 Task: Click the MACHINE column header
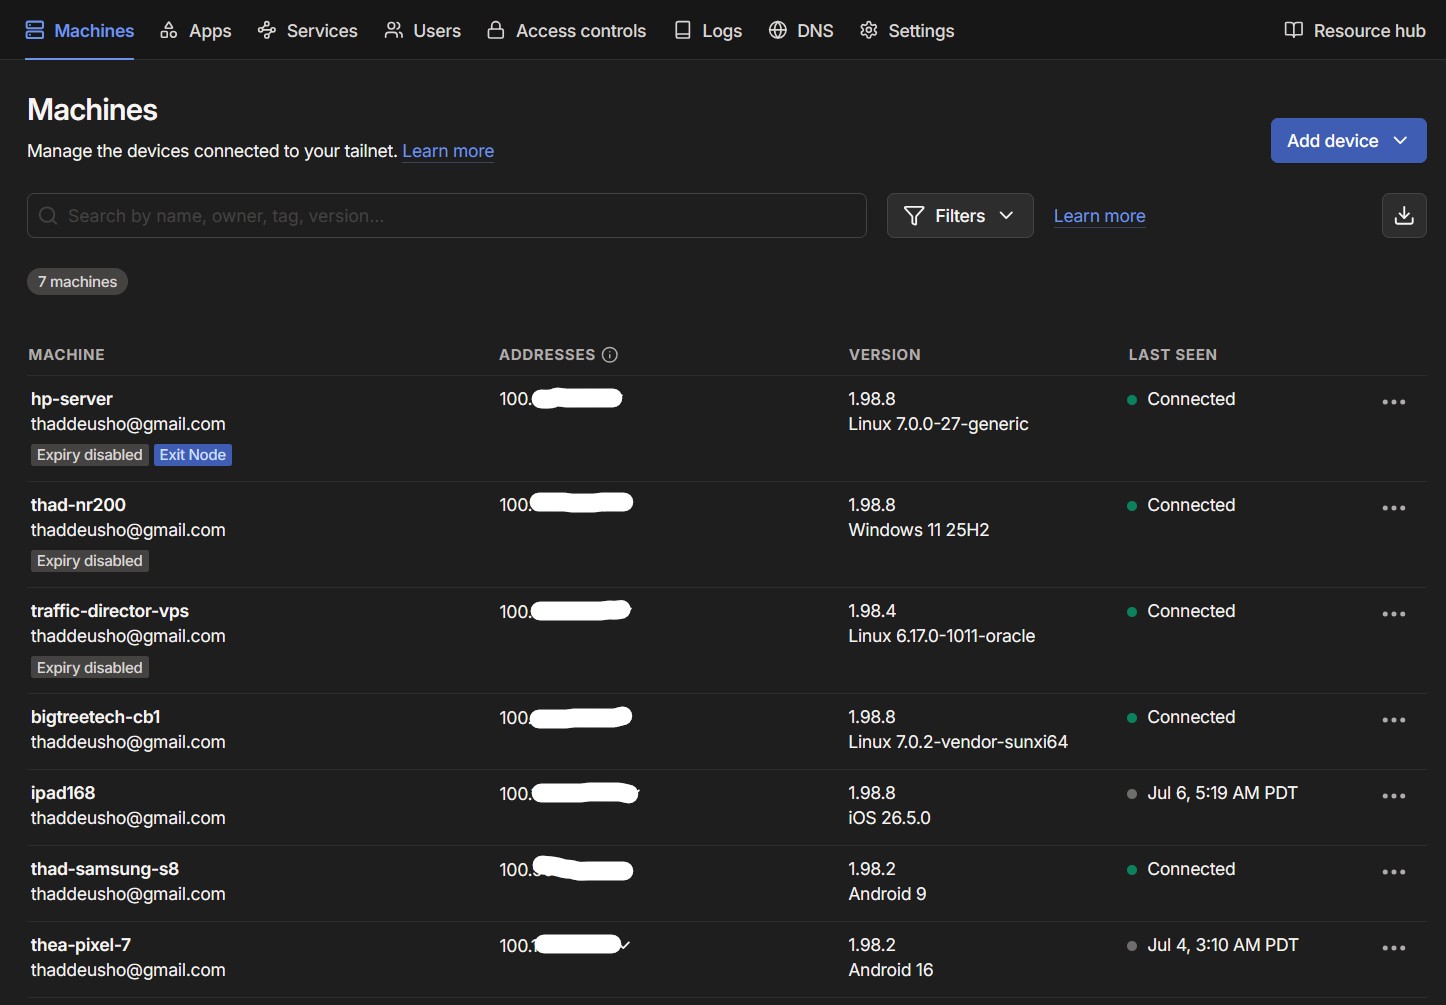(67, 355)
